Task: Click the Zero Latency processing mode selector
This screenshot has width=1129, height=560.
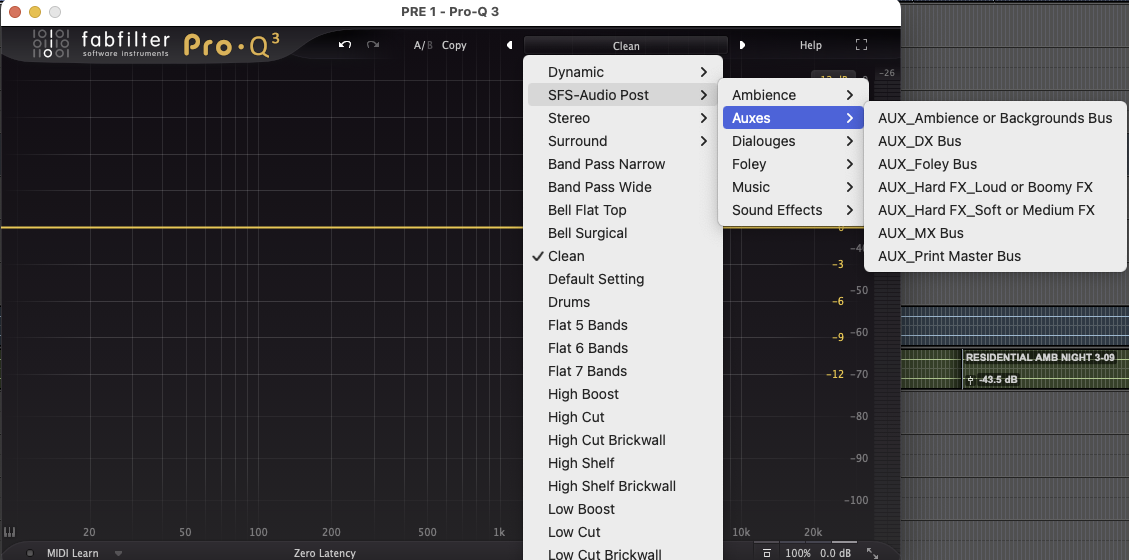Action: (324, 553)
